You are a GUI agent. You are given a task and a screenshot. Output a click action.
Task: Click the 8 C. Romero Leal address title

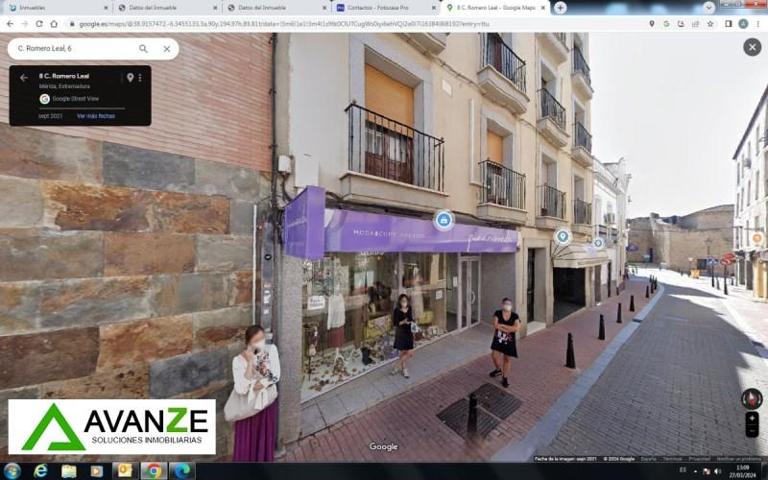click(x=64, y=76)
